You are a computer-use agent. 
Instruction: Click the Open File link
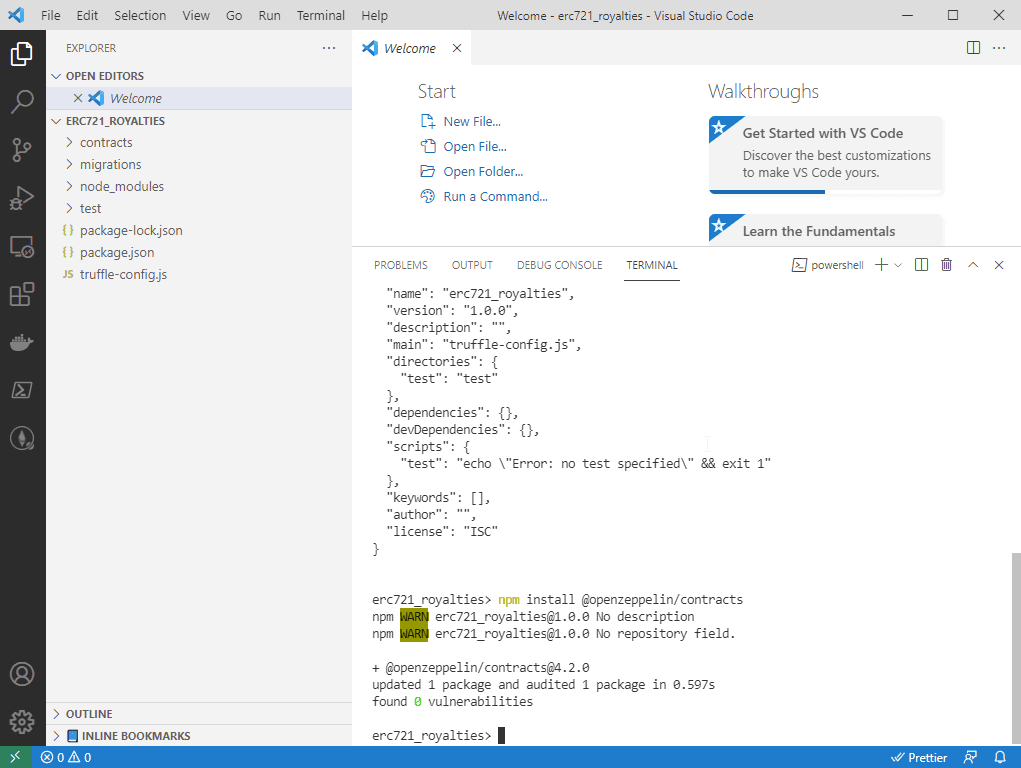[475, 147]
